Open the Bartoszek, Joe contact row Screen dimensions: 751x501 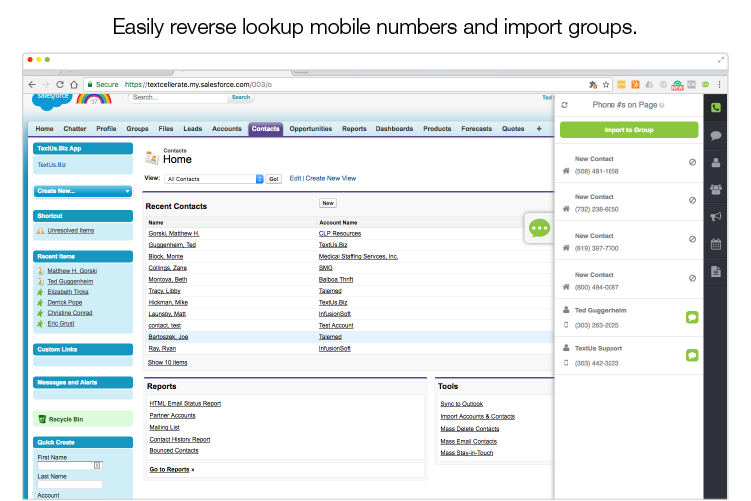point(168,337)
